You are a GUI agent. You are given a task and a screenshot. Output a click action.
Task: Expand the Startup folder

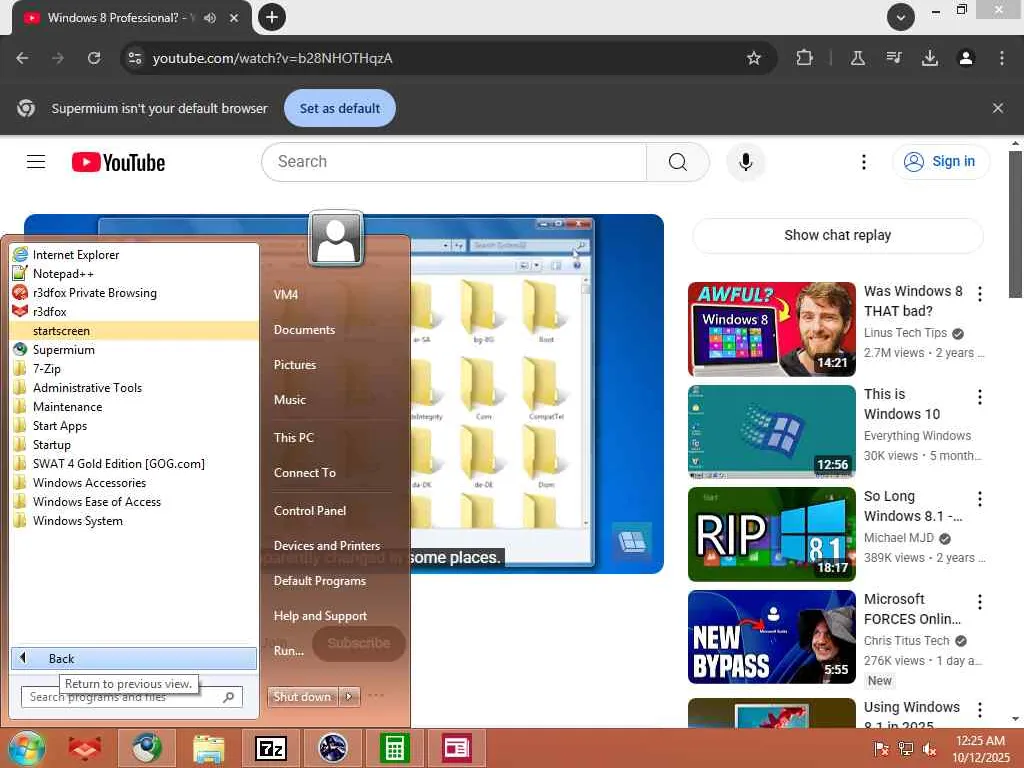pos(134,444)
